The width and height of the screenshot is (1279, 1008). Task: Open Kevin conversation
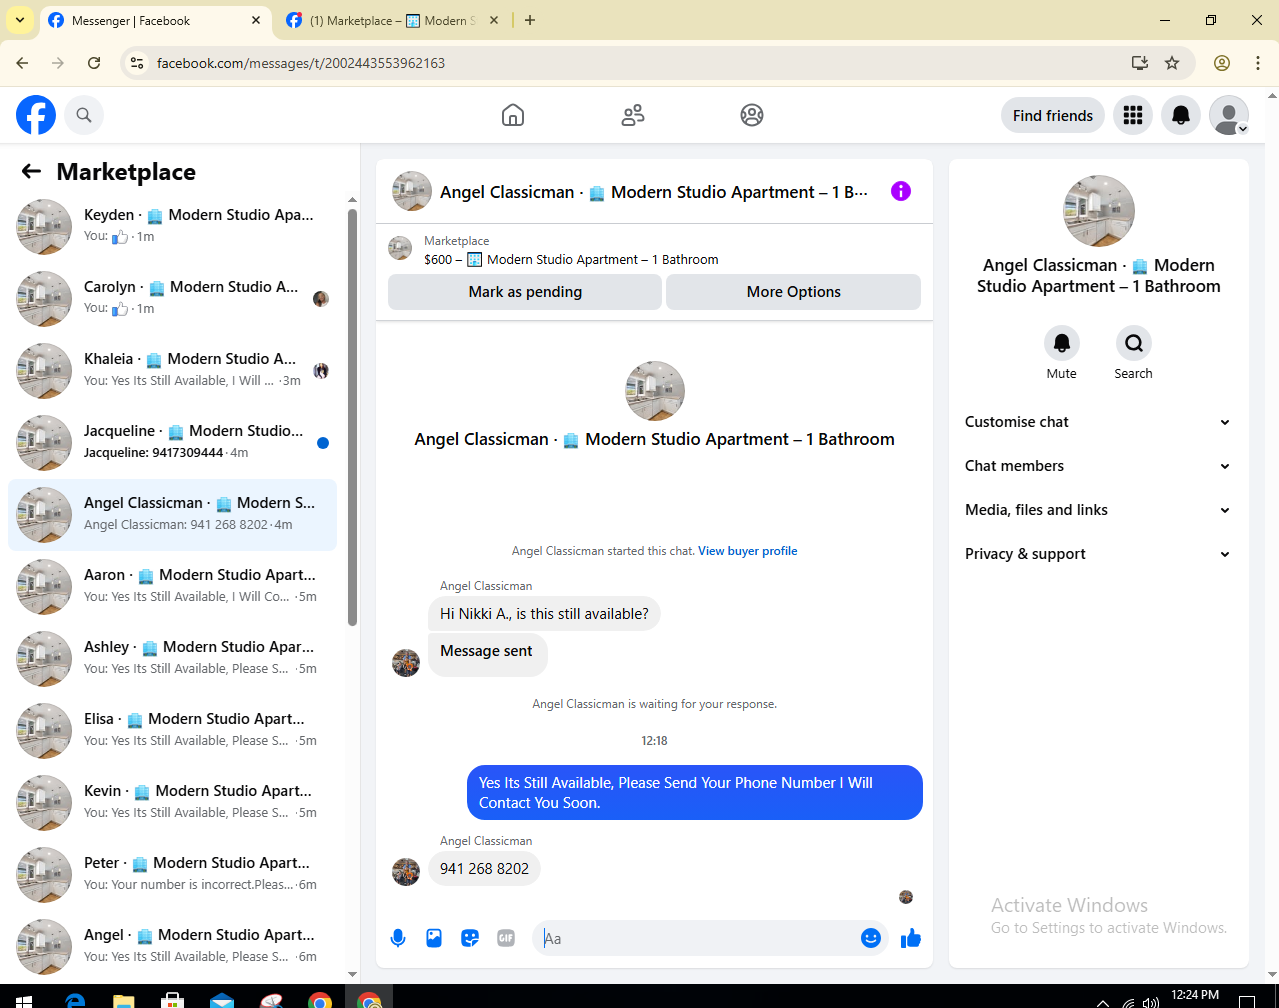172,803
